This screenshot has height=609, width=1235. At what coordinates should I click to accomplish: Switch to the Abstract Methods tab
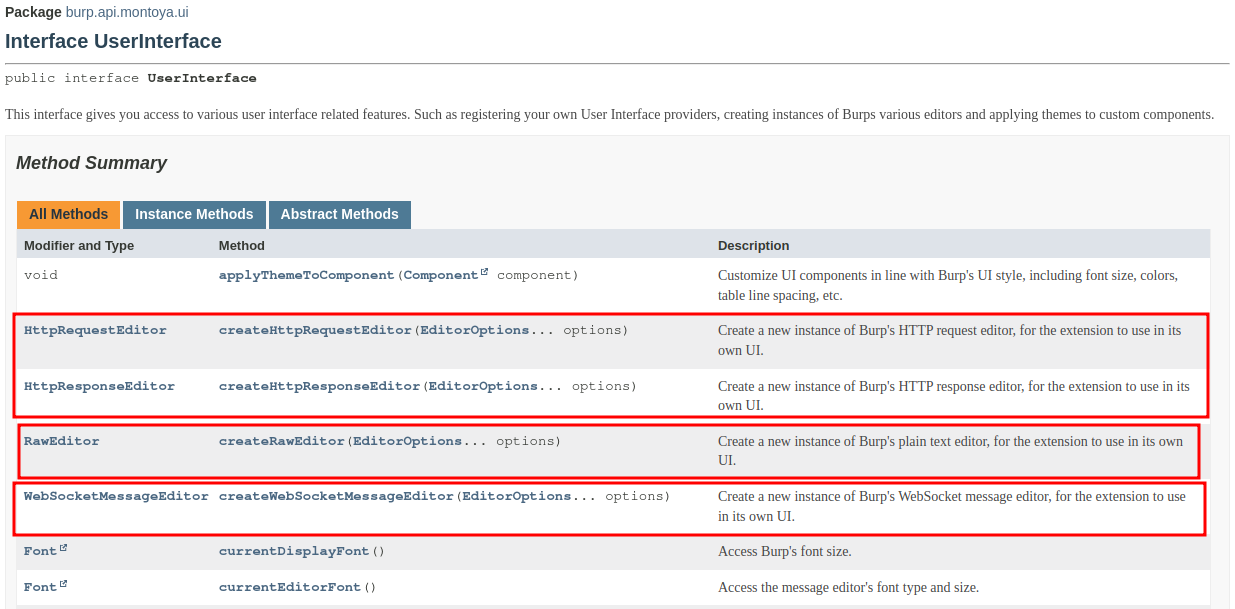point(339,214)
